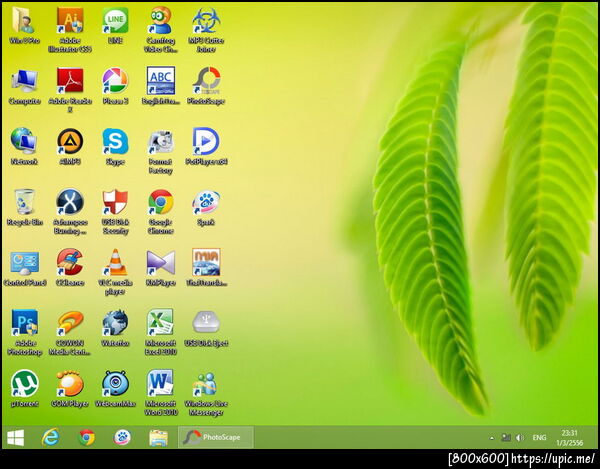This screenshot has height=469, width=600.
Task: Open the volume control tray icon
Action: point(520,438)
